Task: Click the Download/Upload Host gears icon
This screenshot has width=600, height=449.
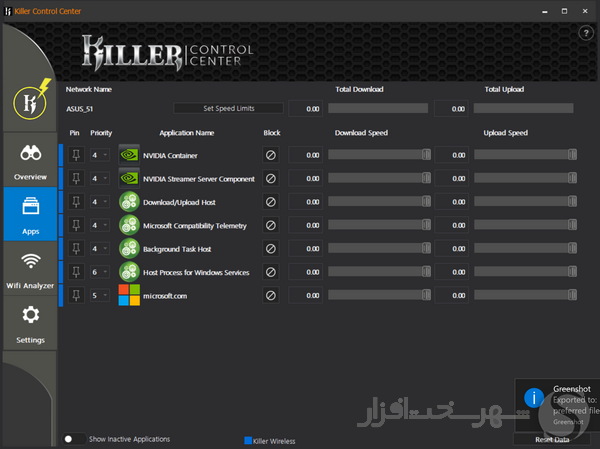Action: click(129, 202)
